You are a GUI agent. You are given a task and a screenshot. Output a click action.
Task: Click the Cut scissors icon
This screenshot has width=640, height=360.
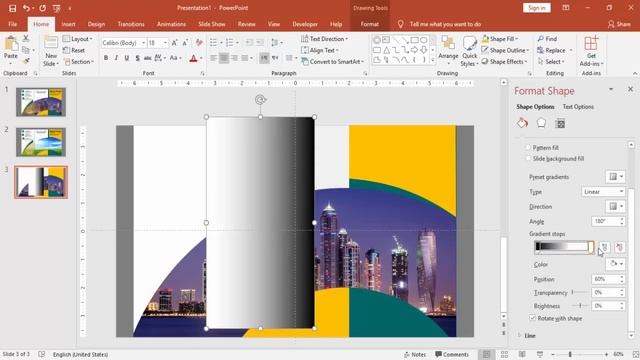(26, 38)
